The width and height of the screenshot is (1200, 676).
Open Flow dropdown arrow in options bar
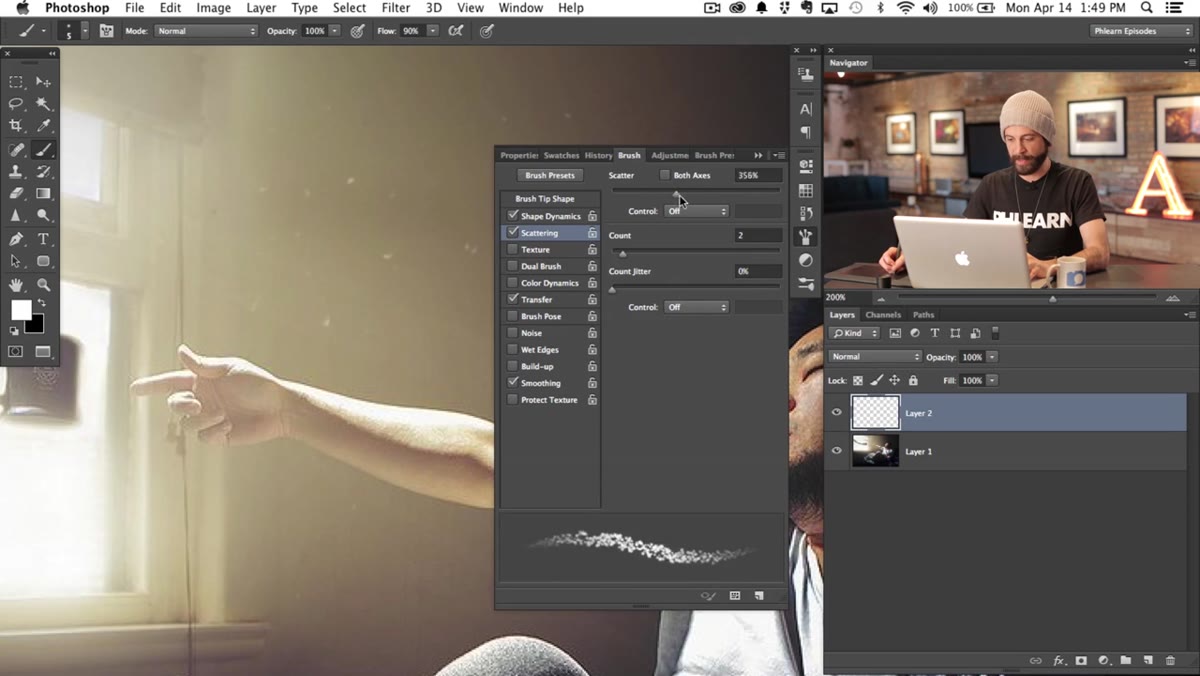pos(432,31)
